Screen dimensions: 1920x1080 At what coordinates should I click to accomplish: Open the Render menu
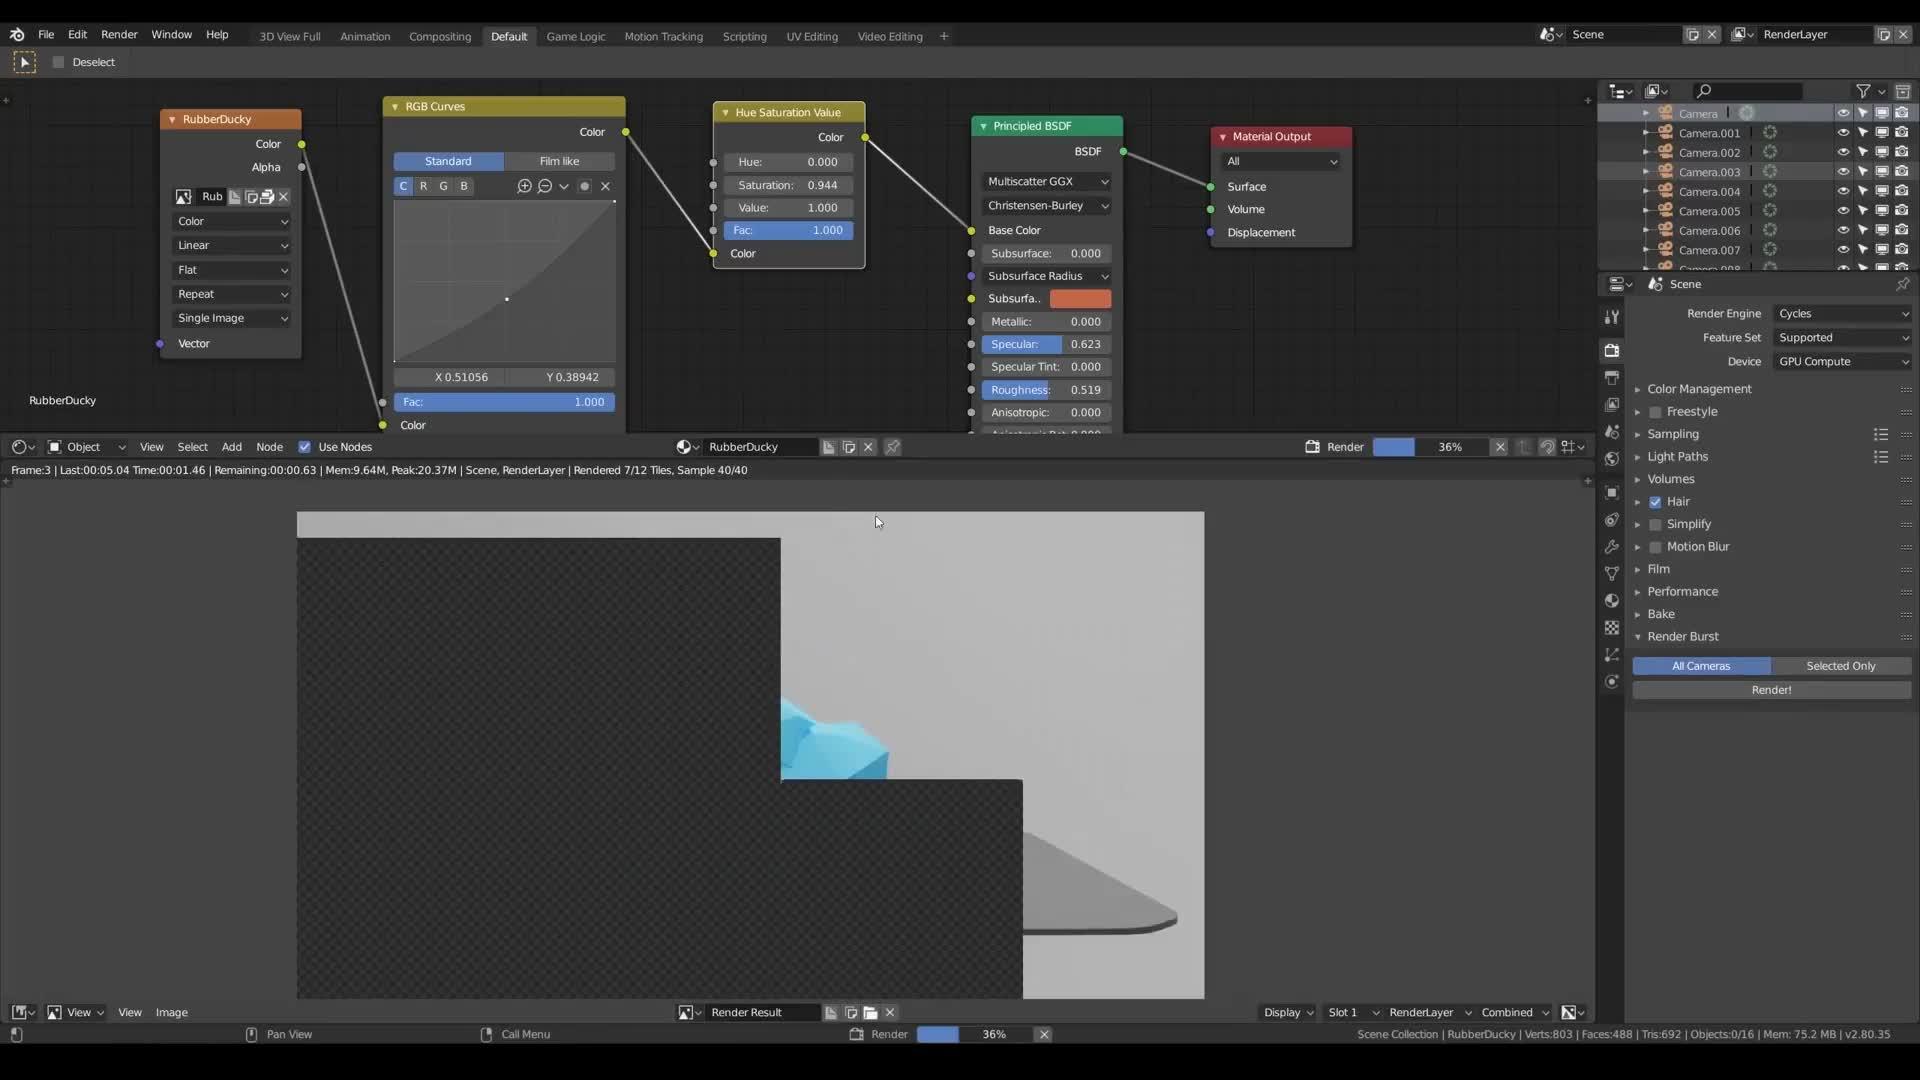click(x=119, y=34)
